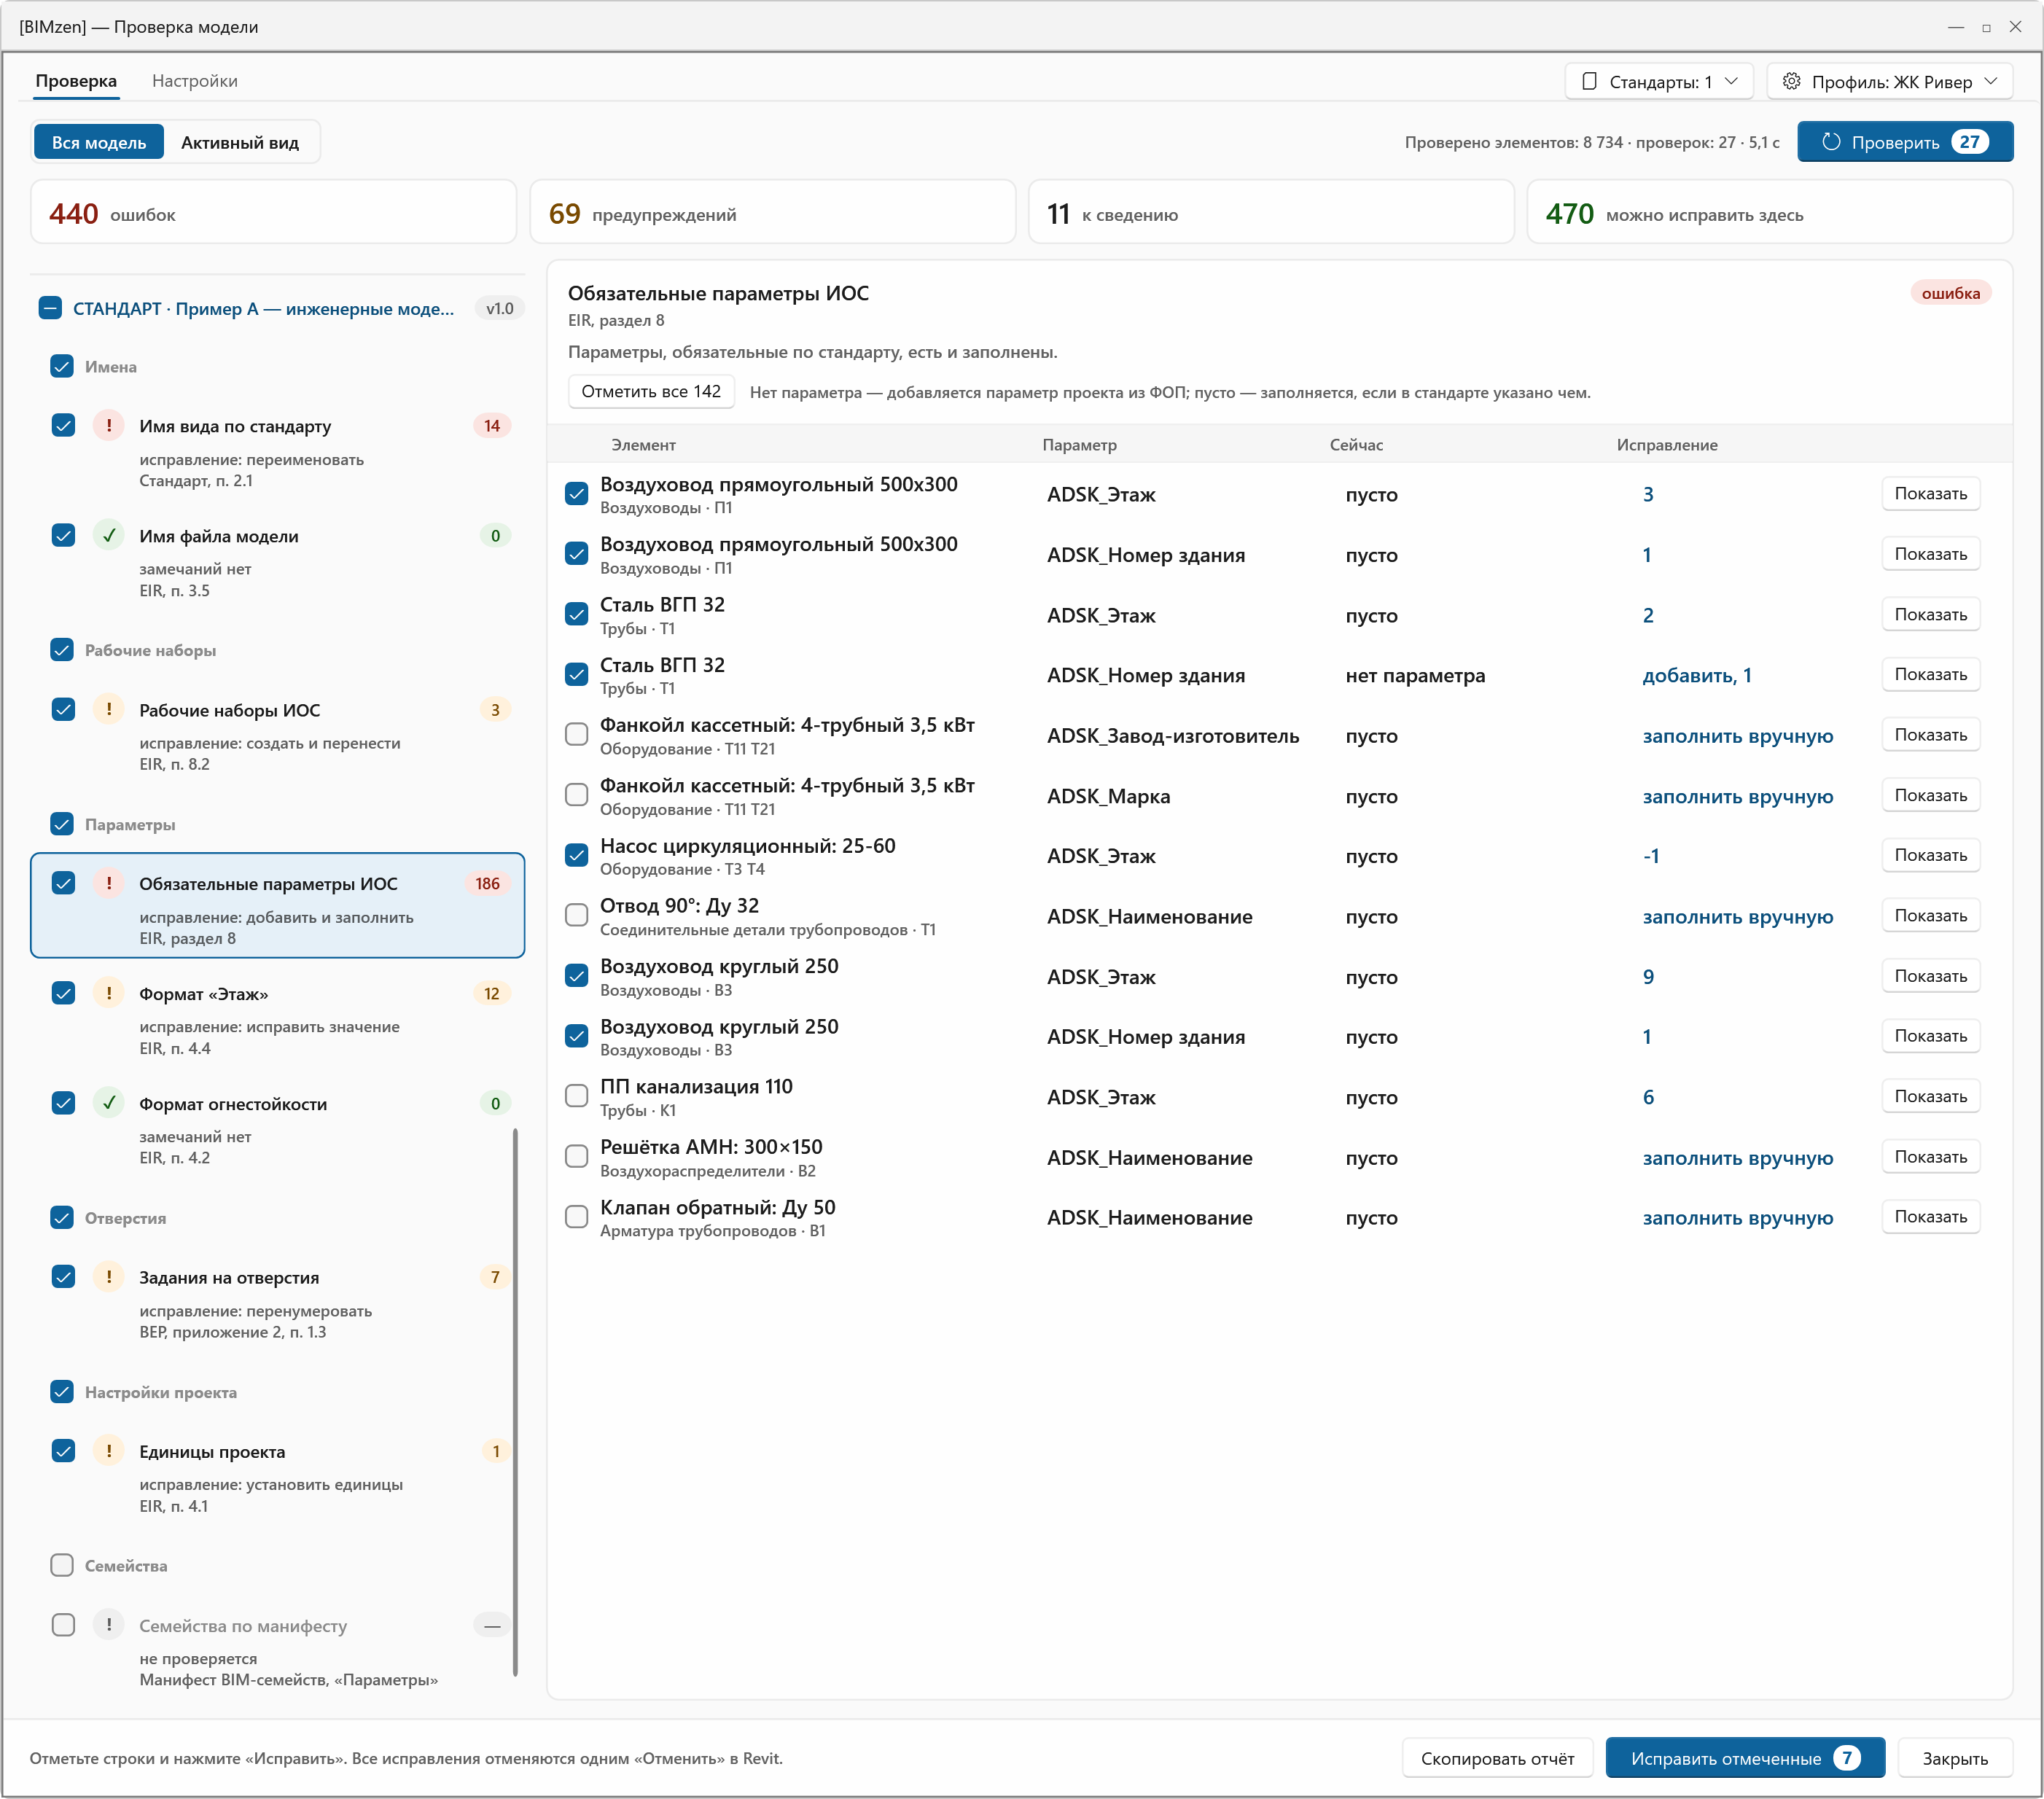
Task: Click the v1.0 version badge
Action: click(499, 308)
